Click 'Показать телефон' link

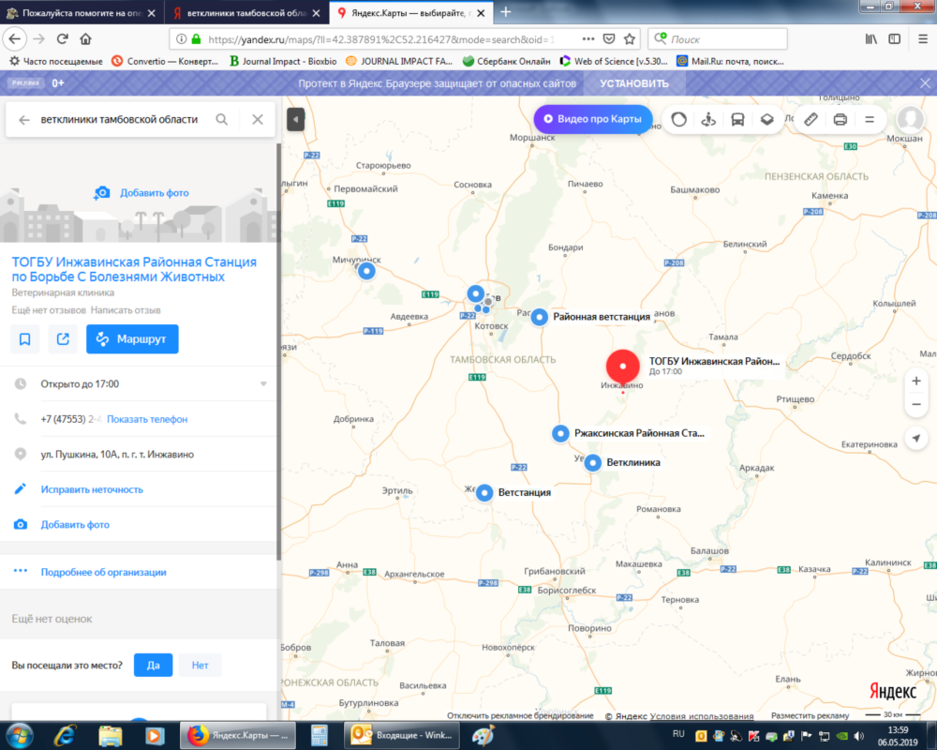point(147,419)
